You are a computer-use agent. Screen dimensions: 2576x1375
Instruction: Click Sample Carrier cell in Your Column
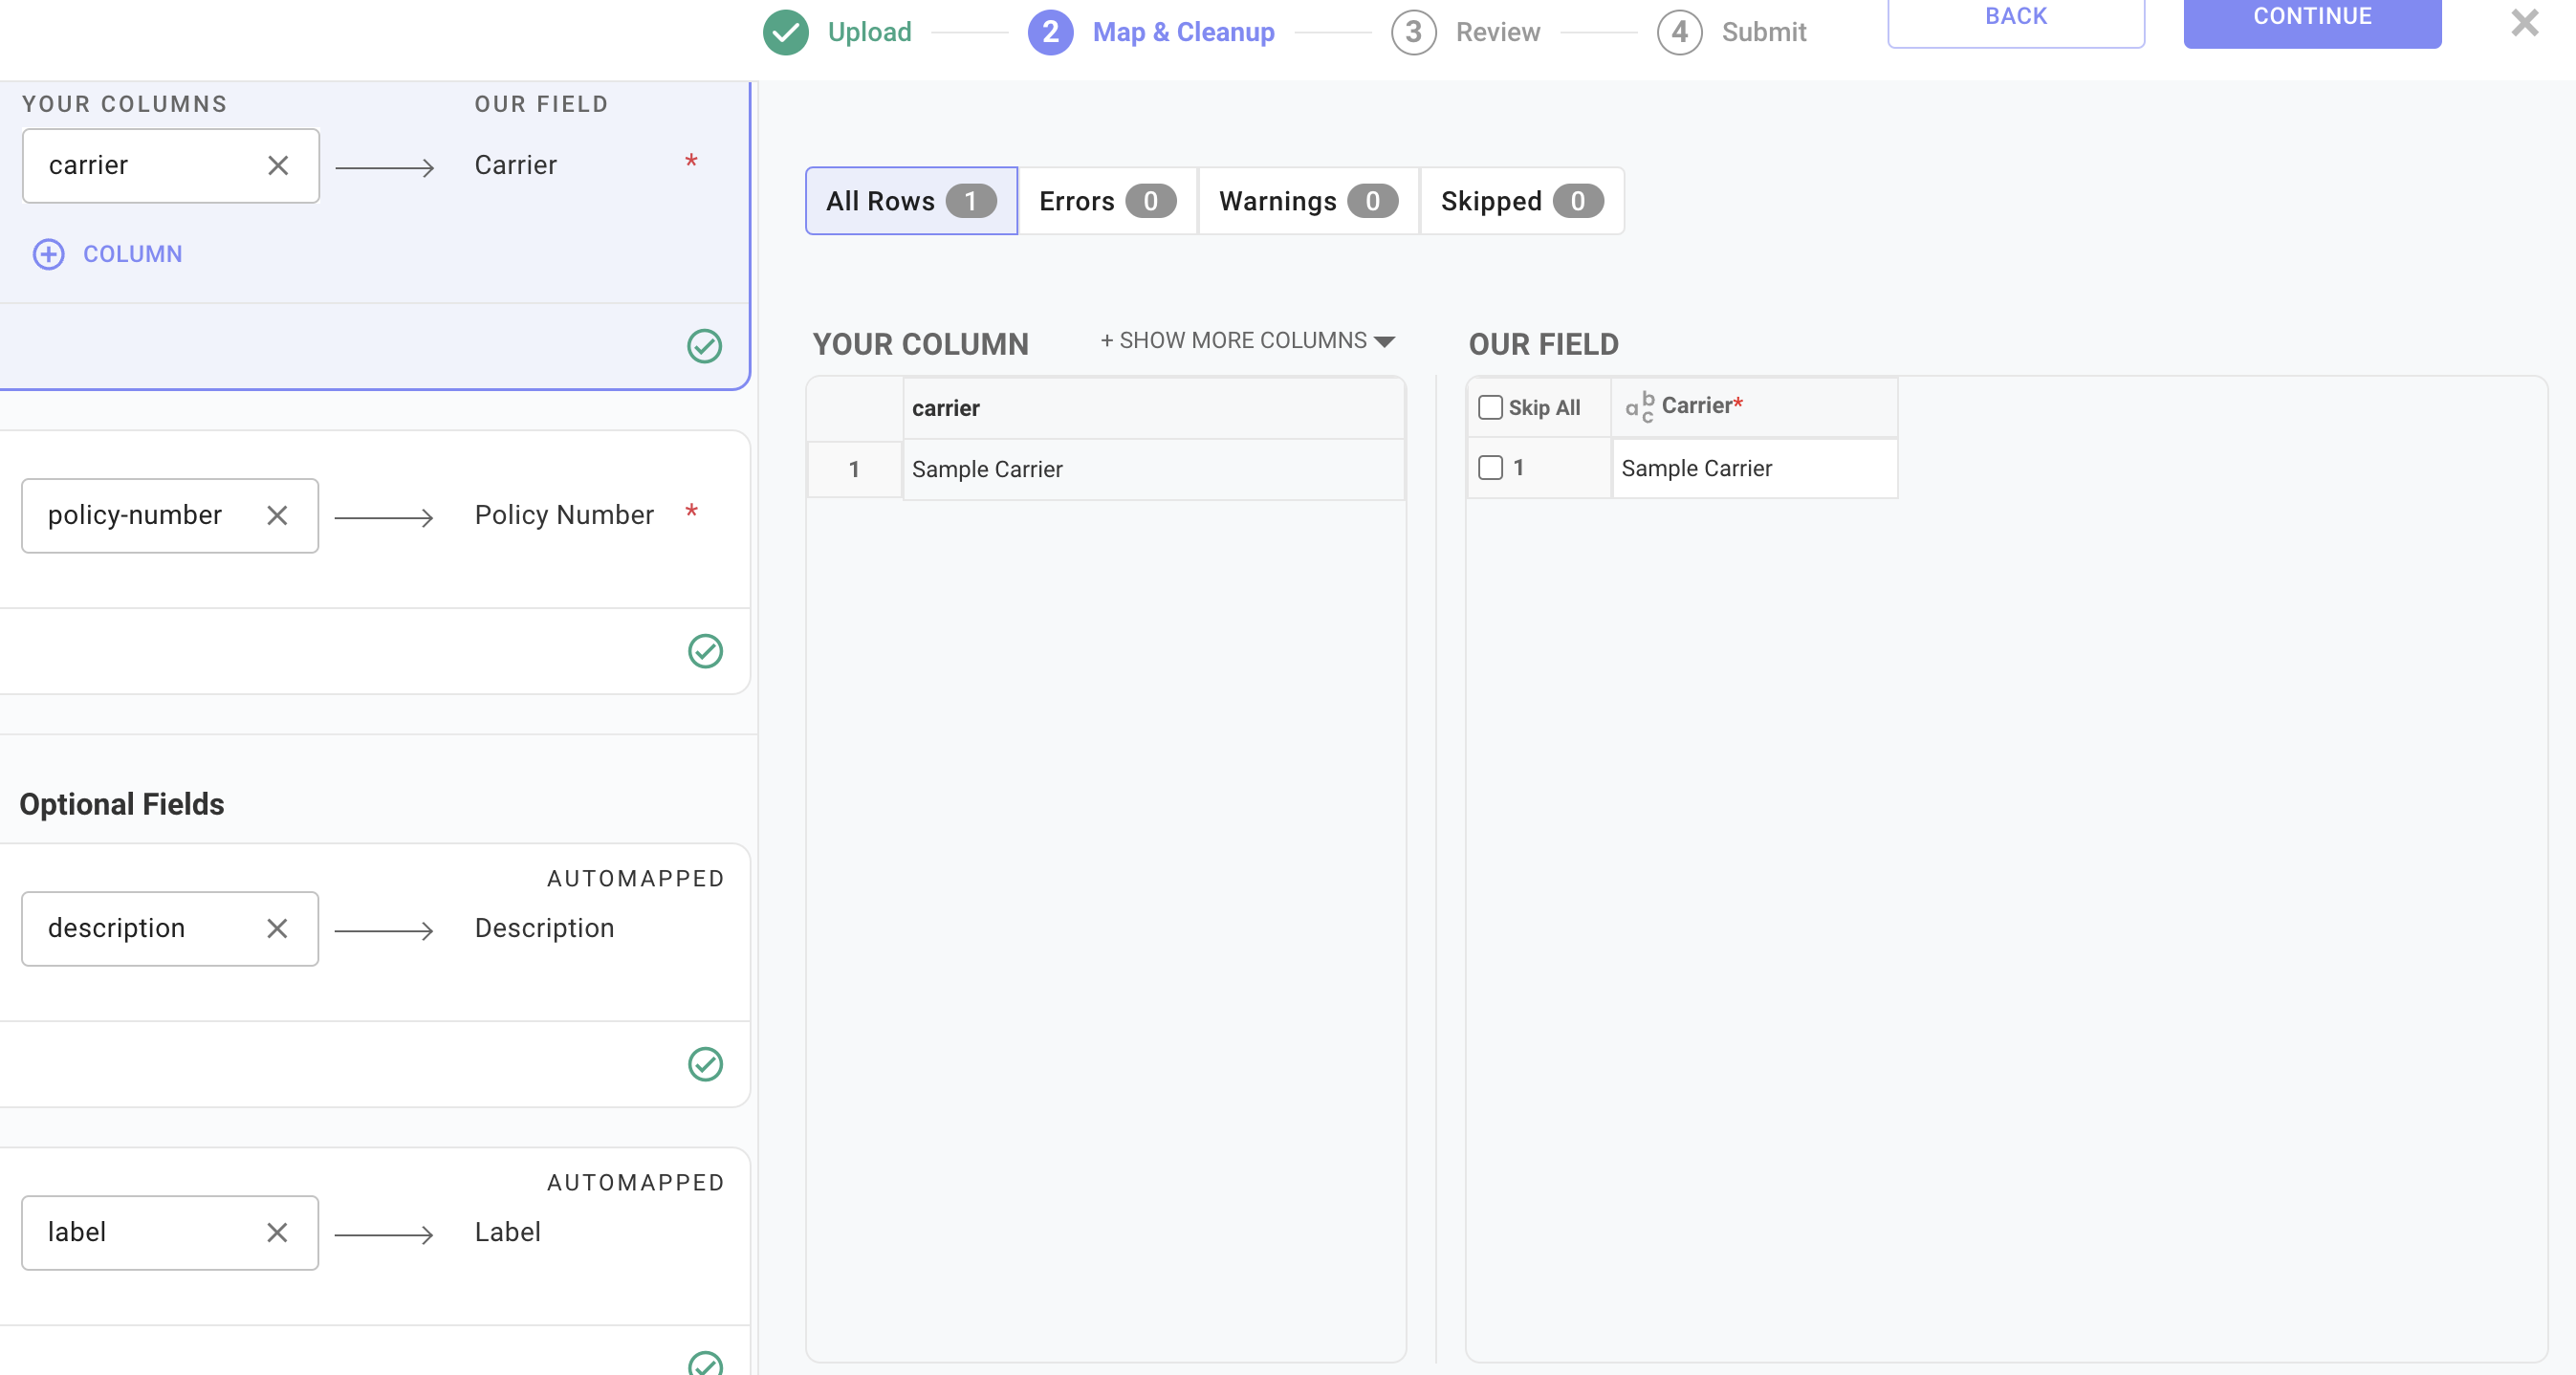(1153, 469)
